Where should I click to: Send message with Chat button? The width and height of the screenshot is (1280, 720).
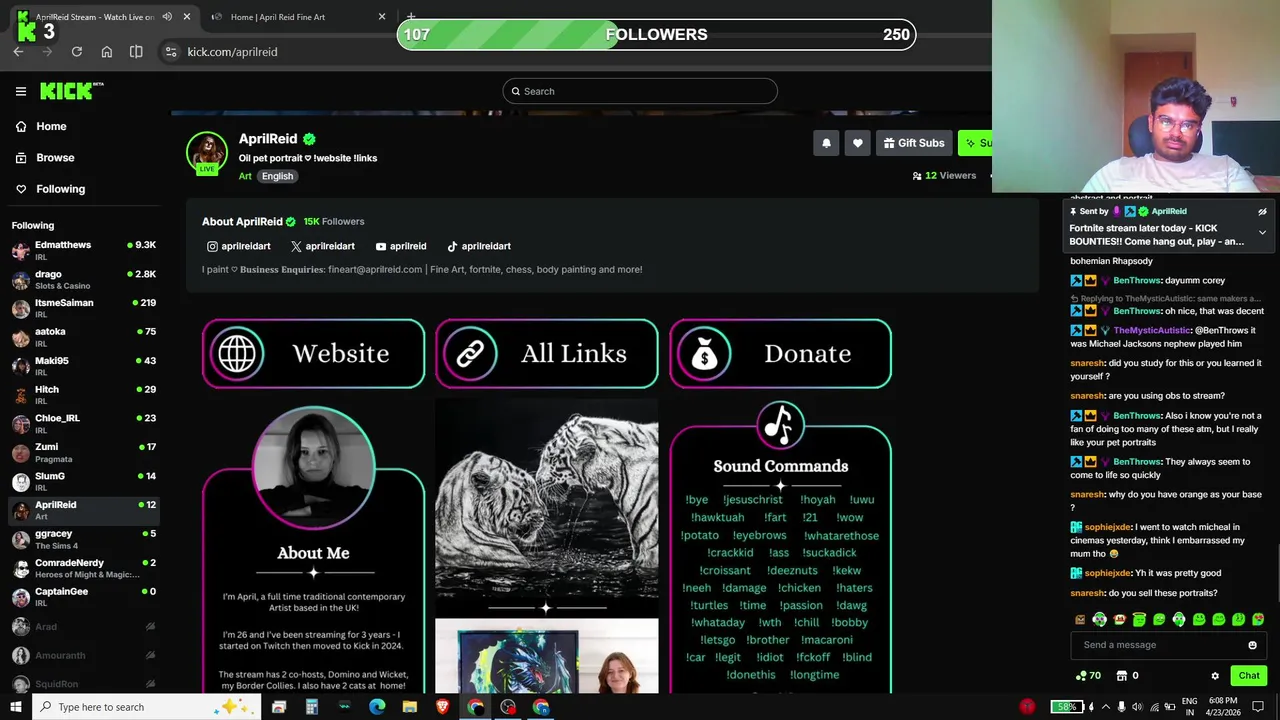coord(1249,676)
